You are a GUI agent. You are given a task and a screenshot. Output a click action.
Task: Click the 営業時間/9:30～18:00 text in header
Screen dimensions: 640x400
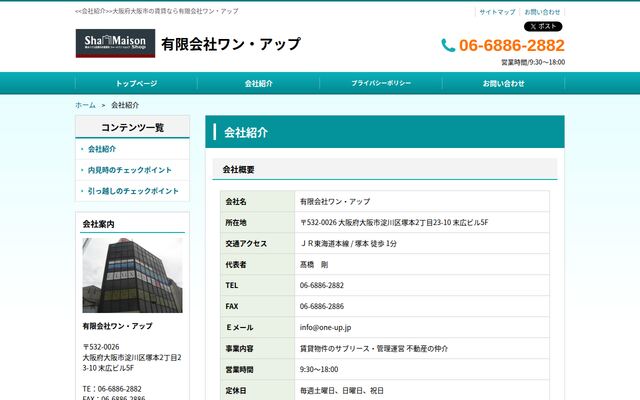(533, 62)
